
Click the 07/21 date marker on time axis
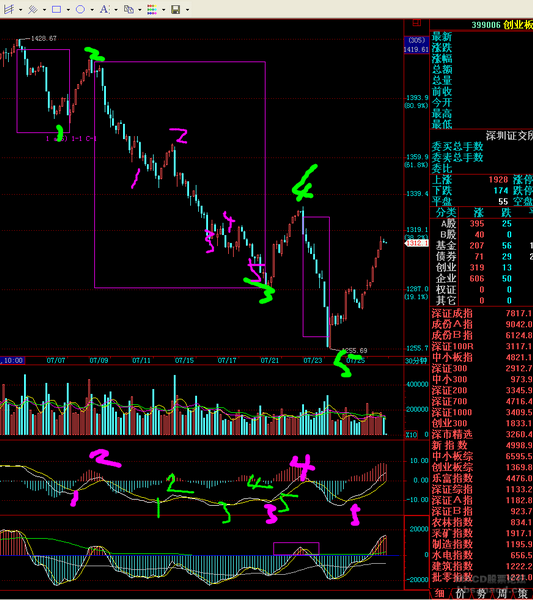point(270,360)
